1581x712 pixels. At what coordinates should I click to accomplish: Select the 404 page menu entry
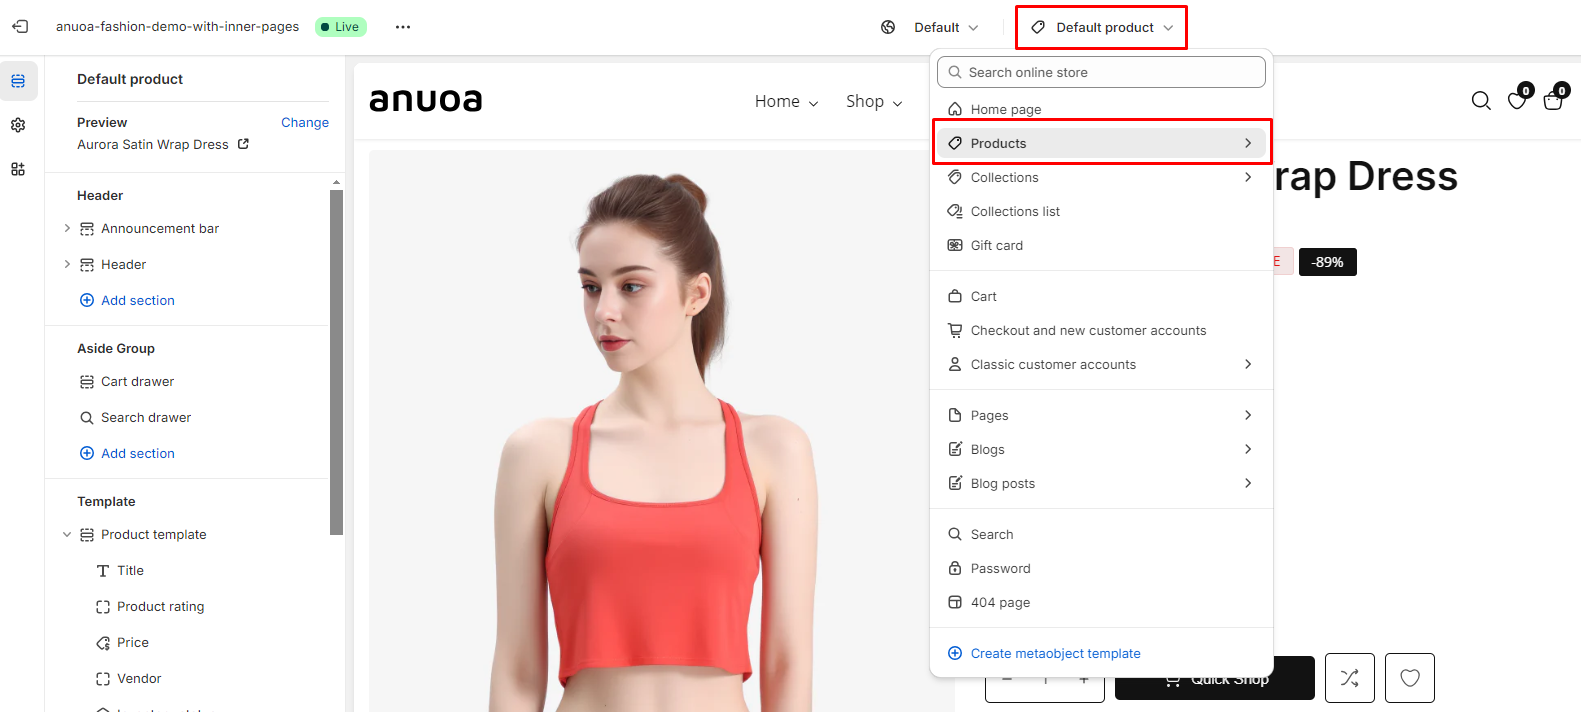tap(1000, 602)
